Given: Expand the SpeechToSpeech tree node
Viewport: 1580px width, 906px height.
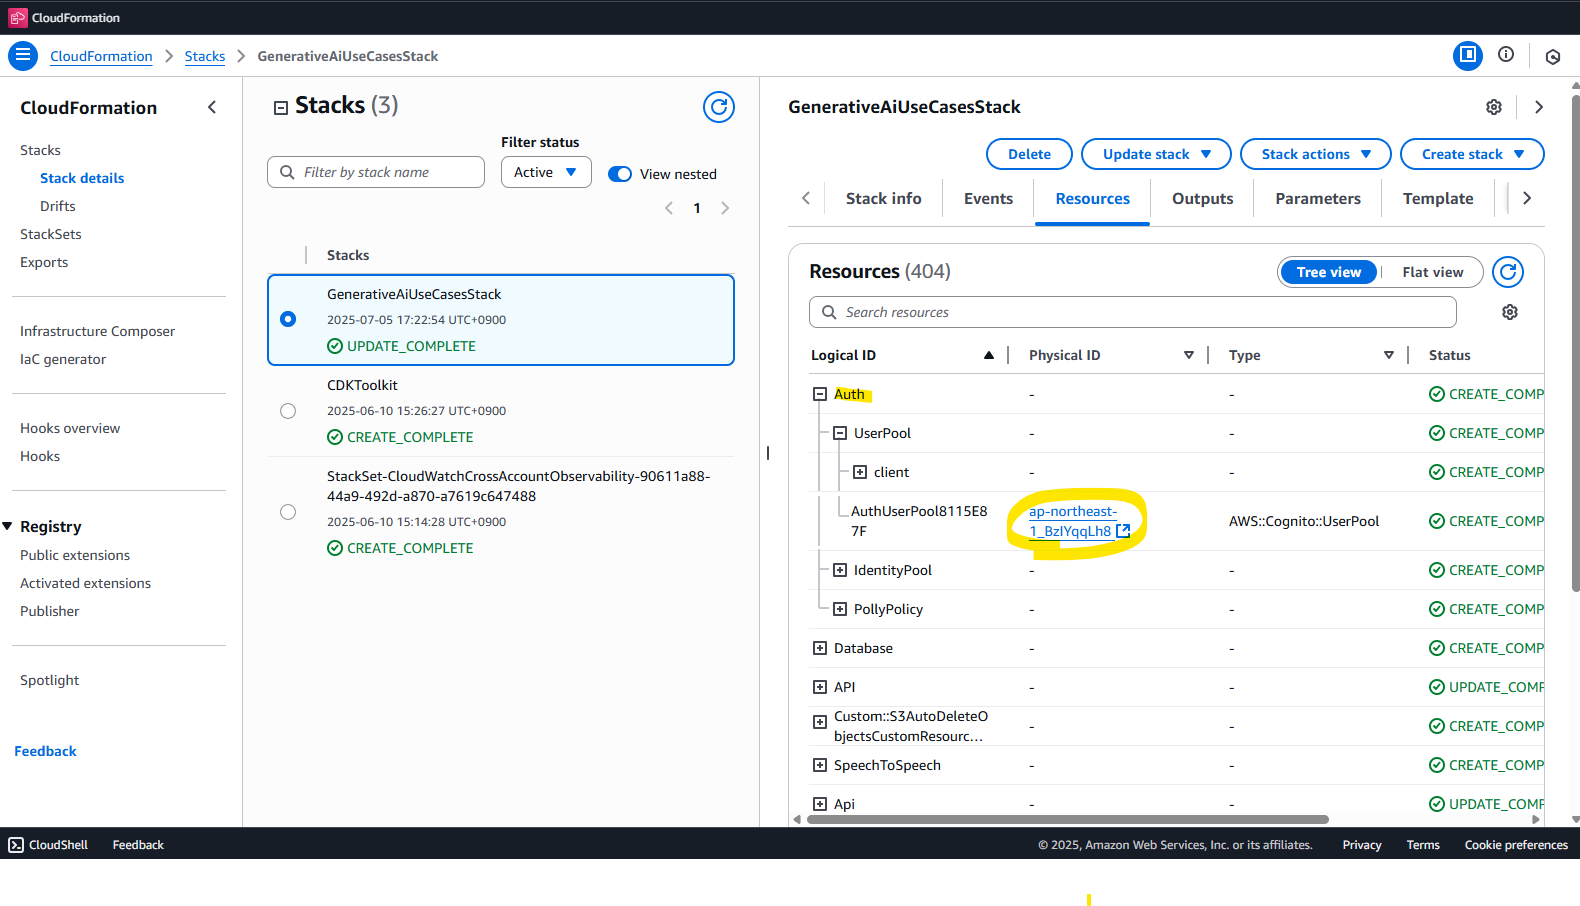Looking at the screenshot, I should [820, 765].
